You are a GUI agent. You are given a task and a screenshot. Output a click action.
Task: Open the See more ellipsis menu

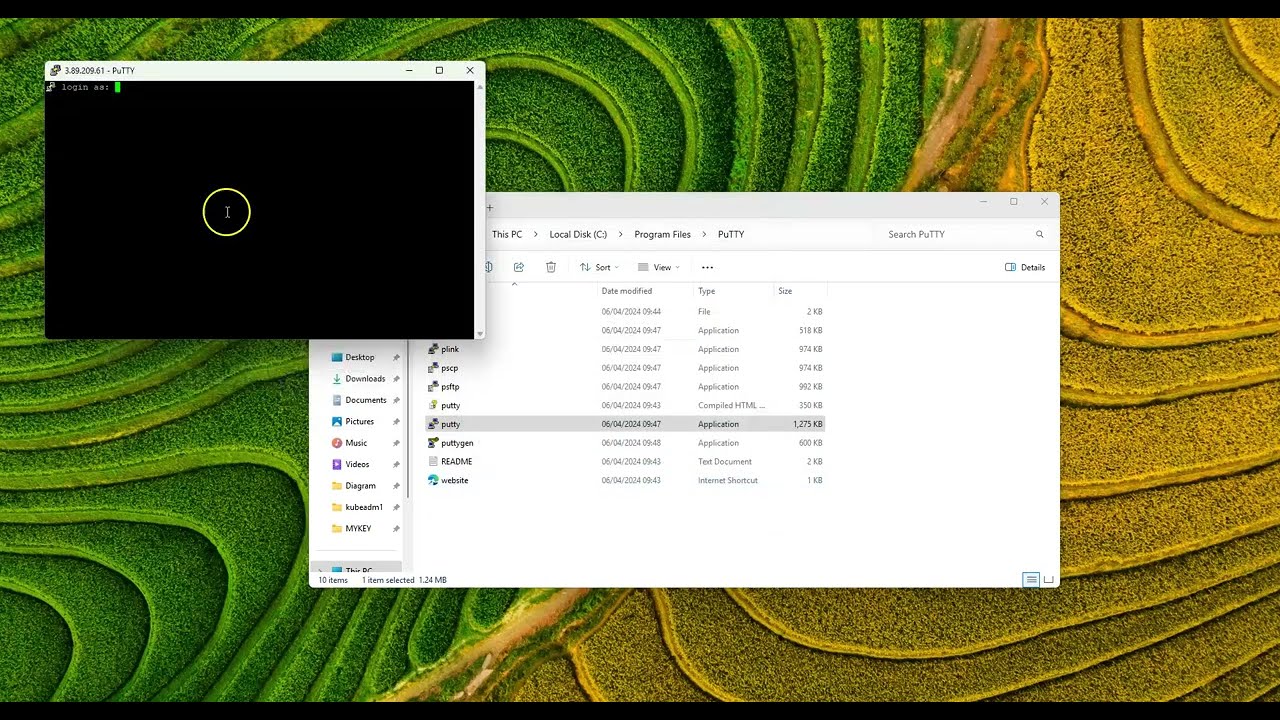coord(707,267)
